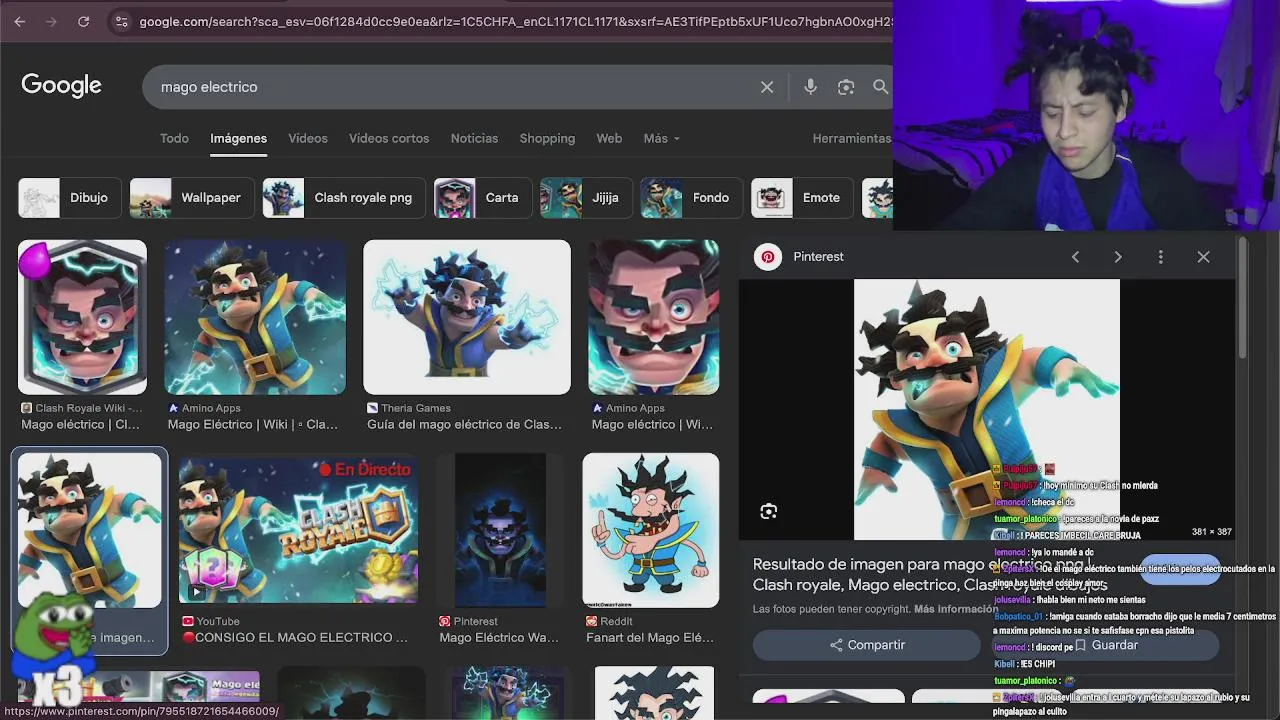Screen dimensions: 1280x720
Task: Start voice search with microphone icon
Action: (810, 87)
